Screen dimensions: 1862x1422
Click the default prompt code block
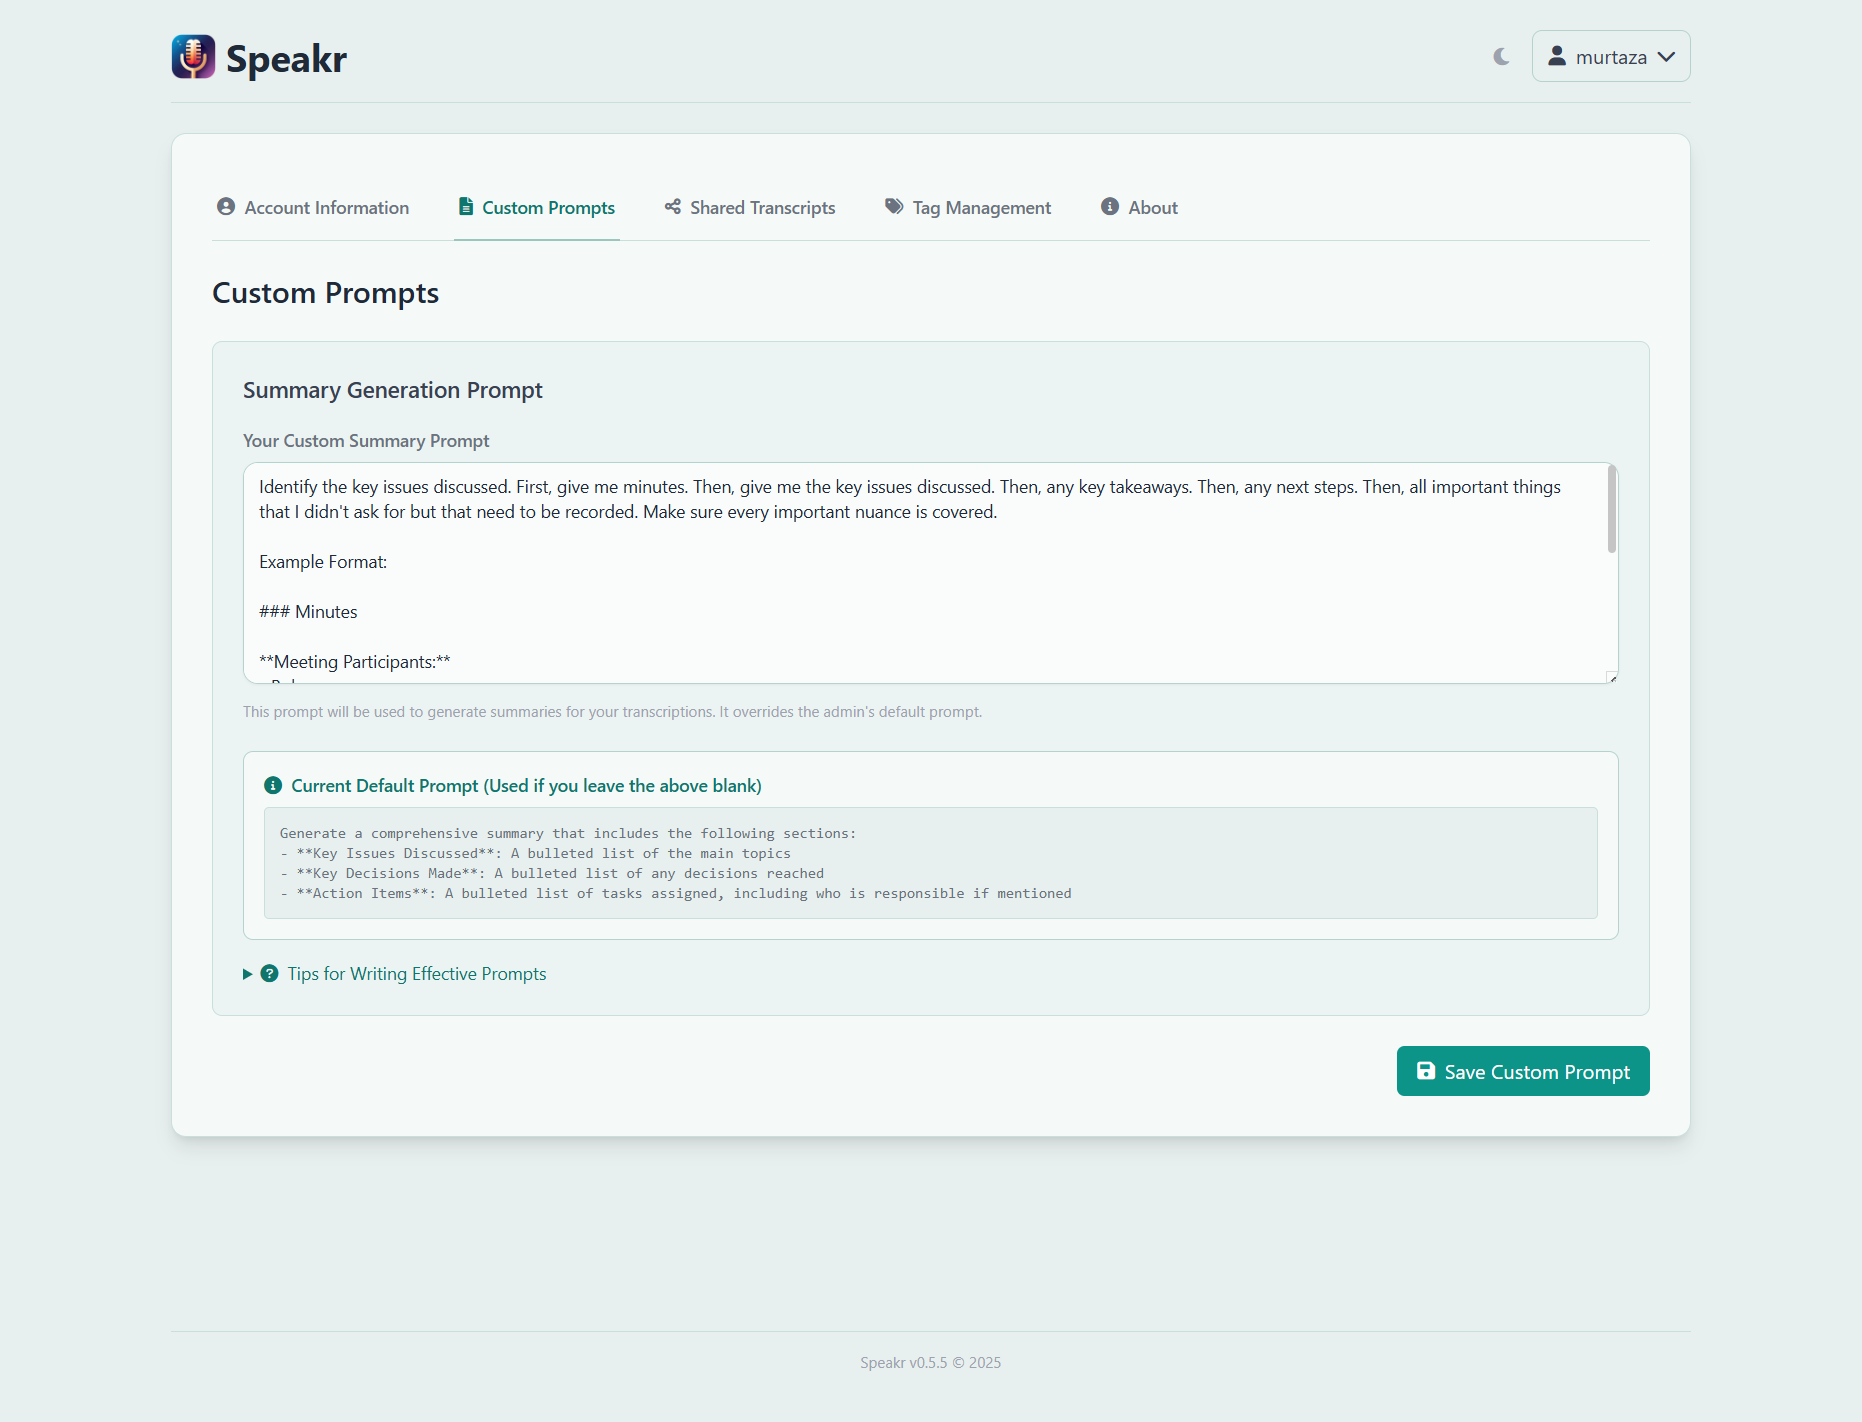click(x=931, y=863)
